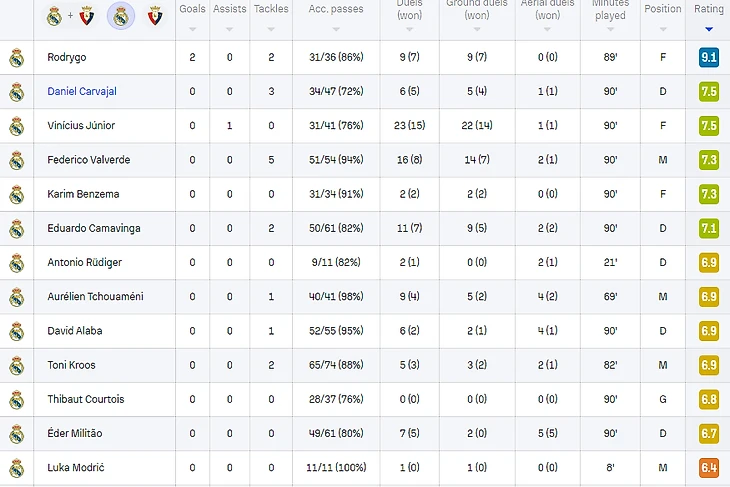
Task: Sort by Assists column arrow
Action: (229, 29)
